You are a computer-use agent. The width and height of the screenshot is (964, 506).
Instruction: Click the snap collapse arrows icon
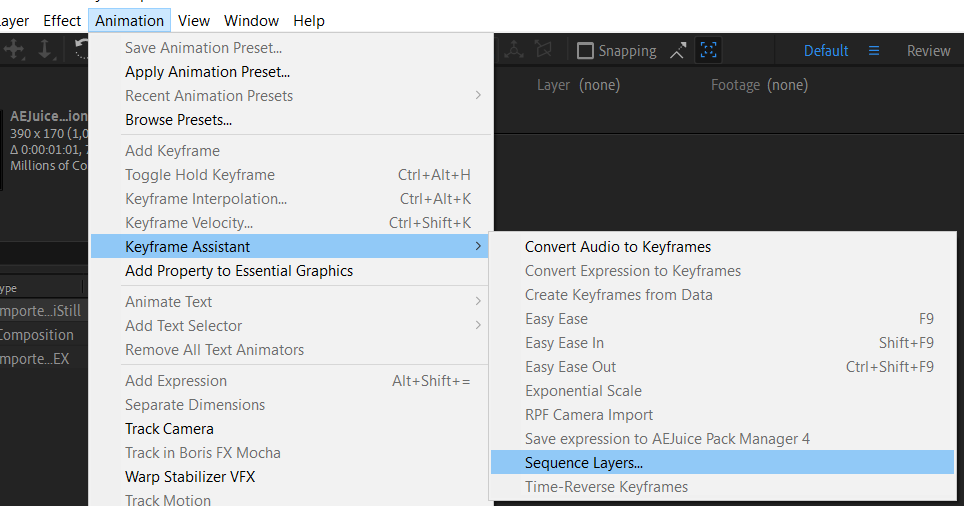click(x=679, y=51)
